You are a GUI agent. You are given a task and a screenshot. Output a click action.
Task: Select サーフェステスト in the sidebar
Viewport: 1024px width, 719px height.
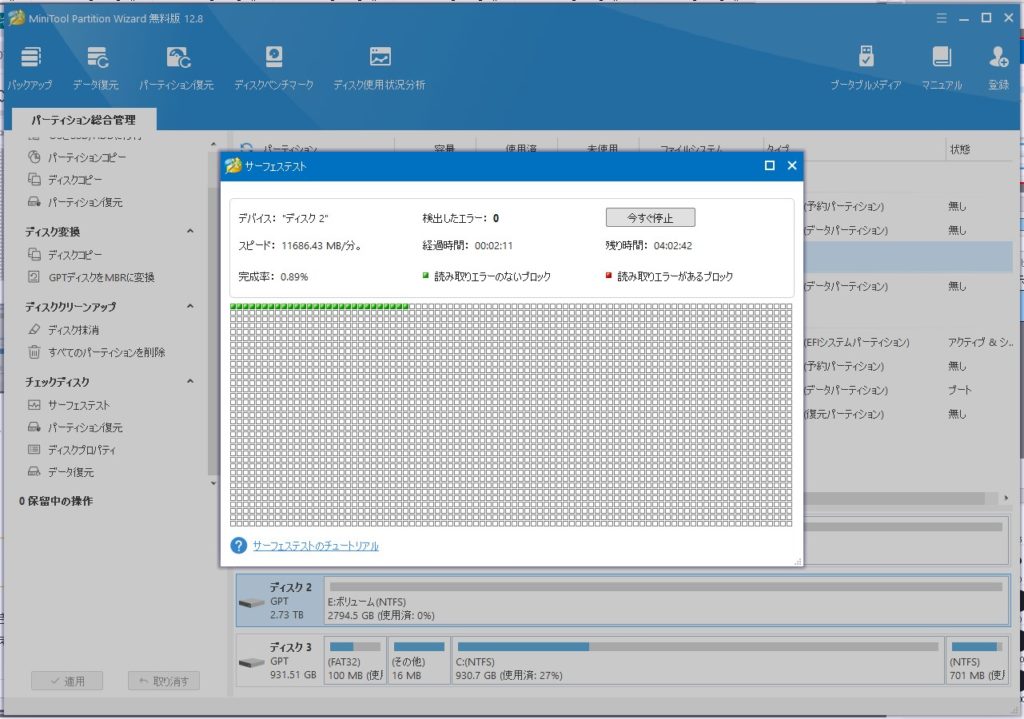78,405
